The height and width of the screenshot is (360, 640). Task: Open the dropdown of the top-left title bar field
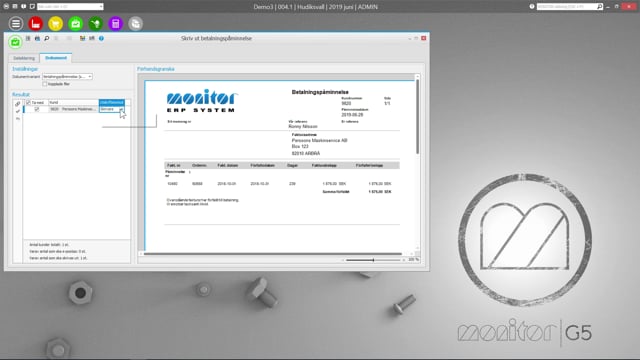[x=101, y=7]
